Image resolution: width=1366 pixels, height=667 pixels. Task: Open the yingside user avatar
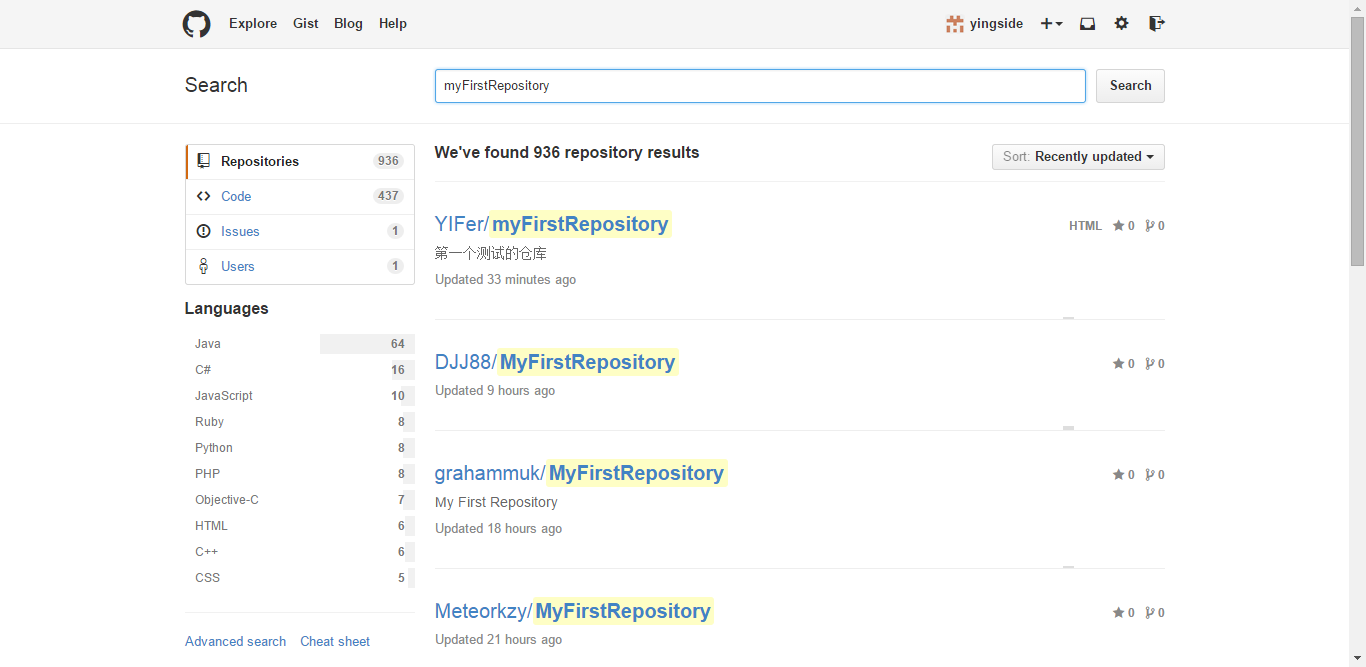(955, 24)
